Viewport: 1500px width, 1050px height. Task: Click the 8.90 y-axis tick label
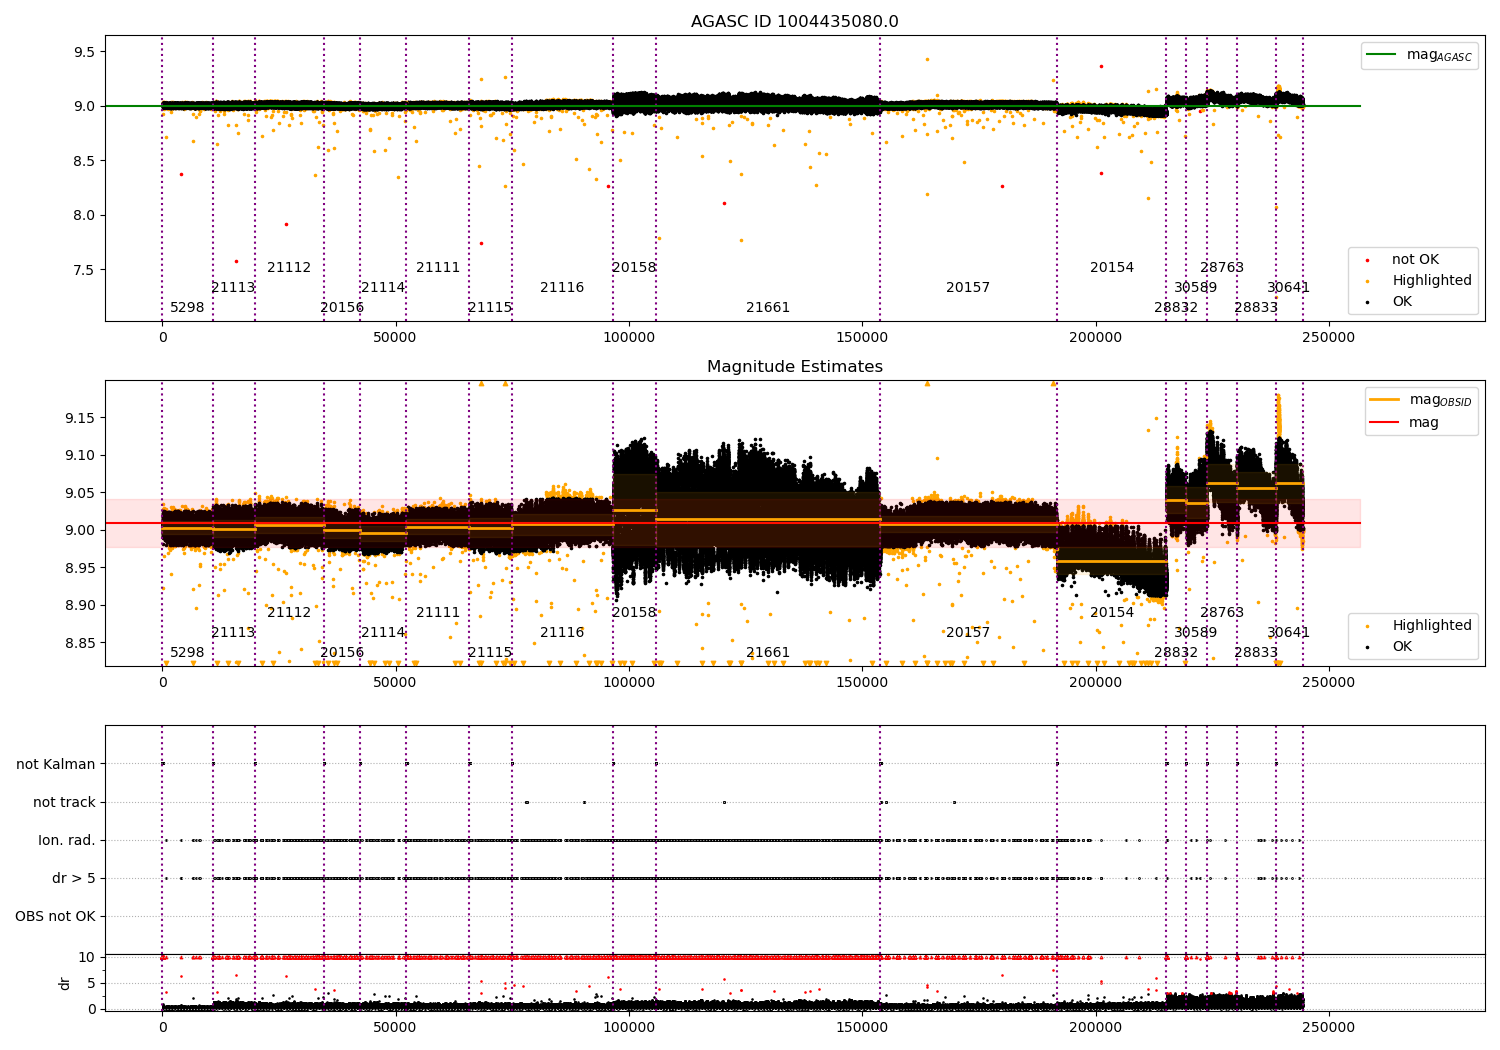point(81,606)
